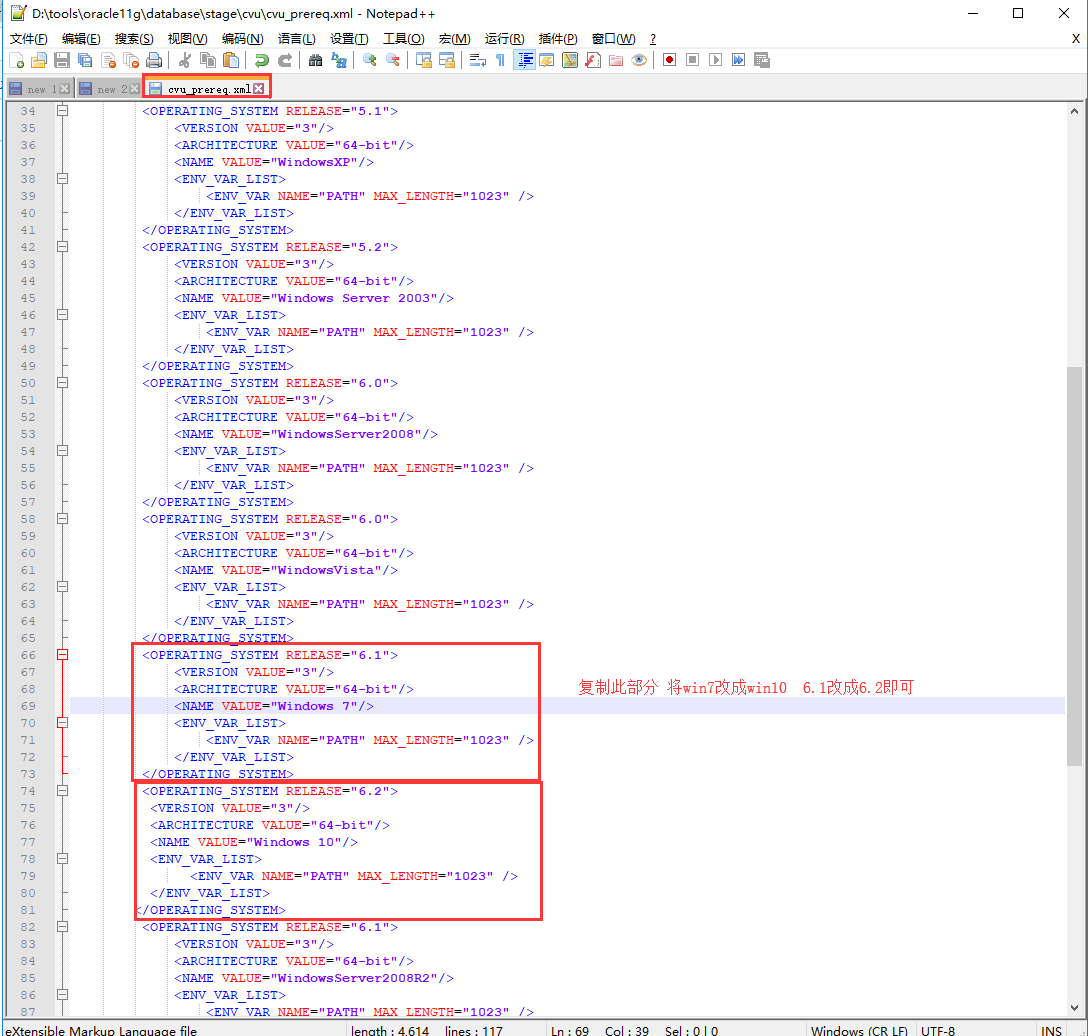Viewport: 1088px width, 1036px height.
Task: Collapse the fold marker at line 50
Action: (62, 382)
